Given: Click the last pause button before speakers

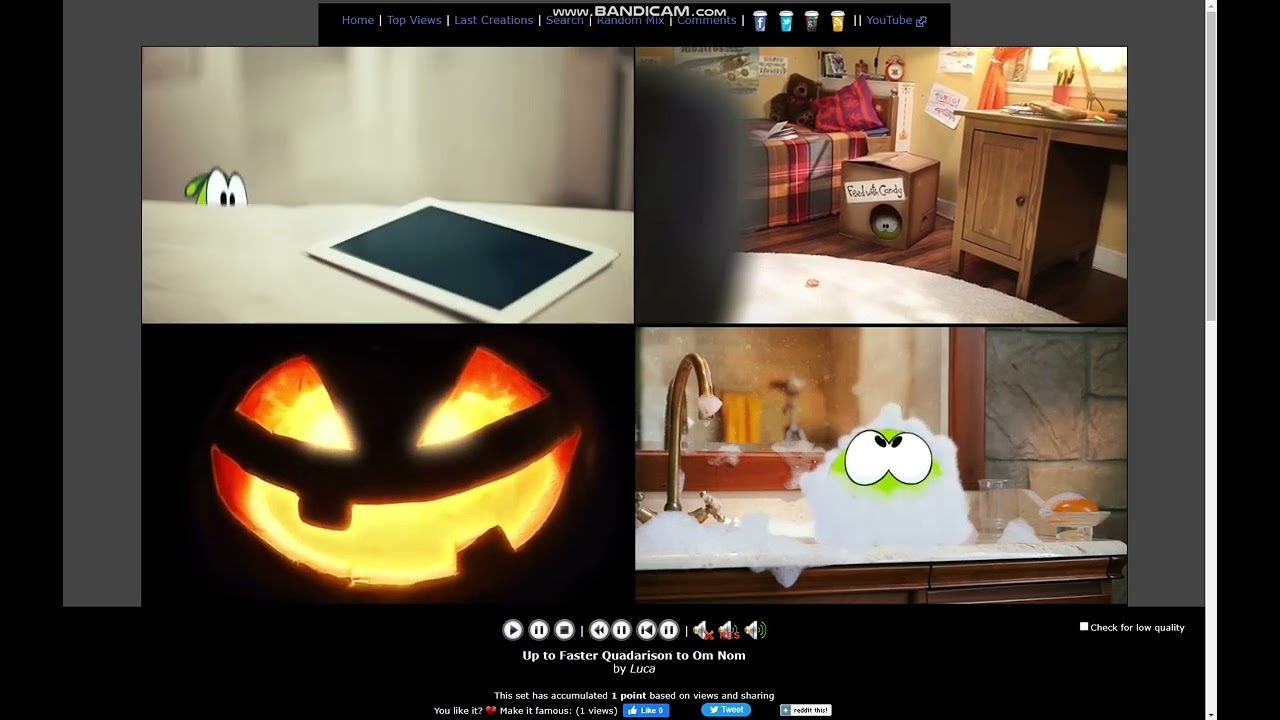Looking at the screenshot, I should pyautogui.click(x=669, y=630).
